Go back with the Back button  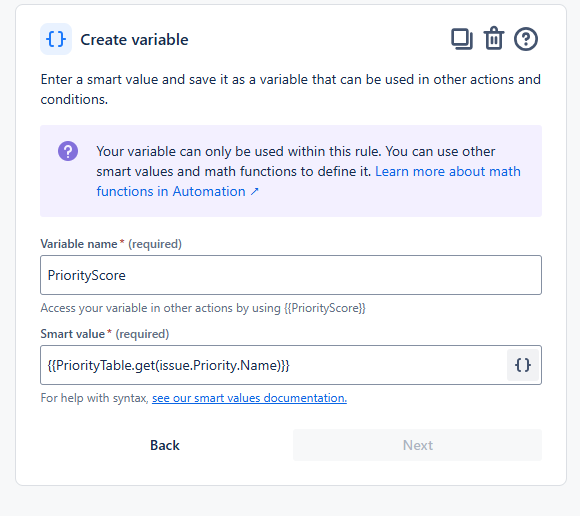[x=165, y=445]
